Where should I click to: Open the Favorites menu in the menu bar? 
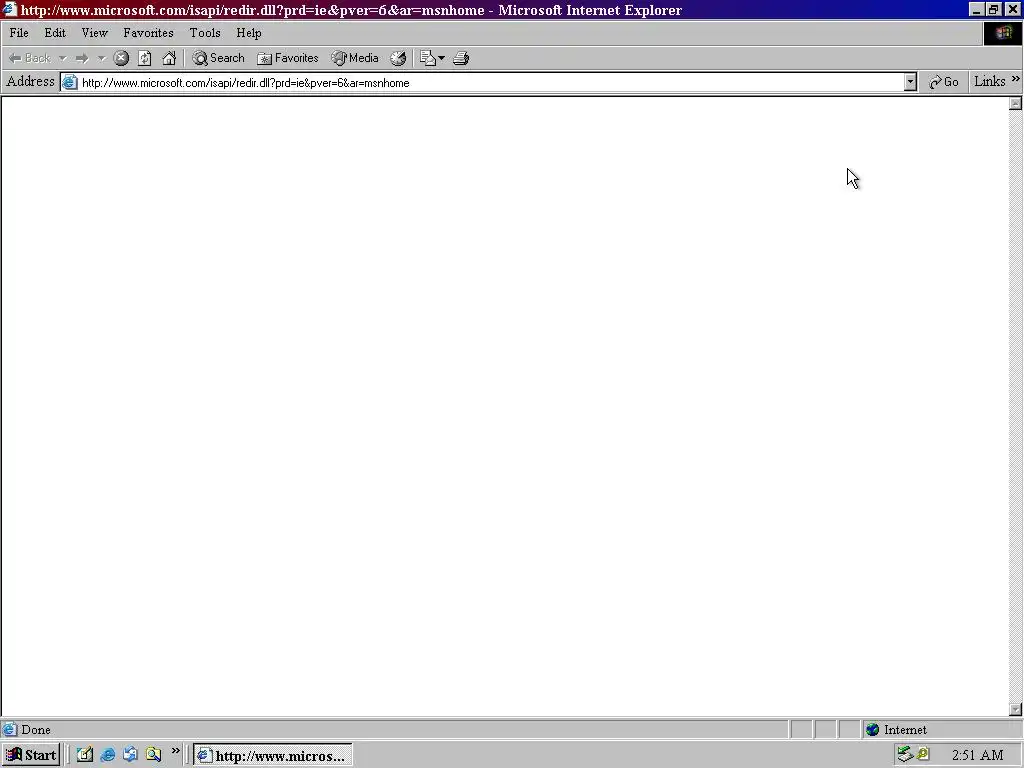click(x=148, y=33)
